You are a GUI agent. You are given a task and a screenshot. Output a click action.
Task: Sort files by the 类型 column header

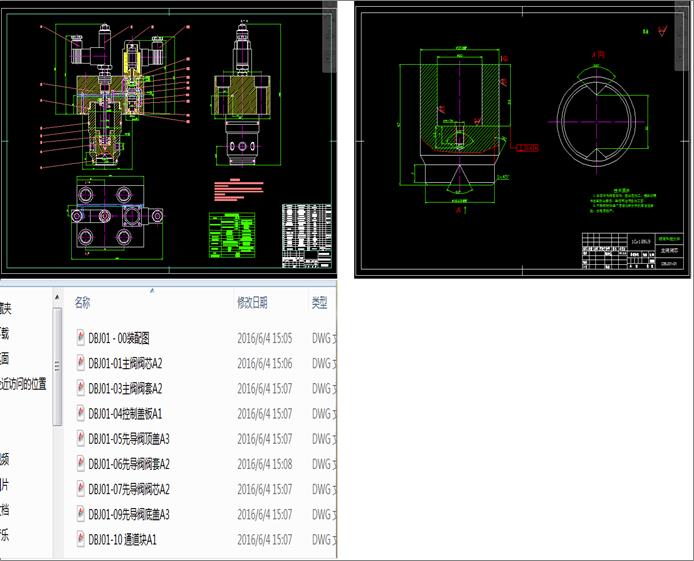pos(320,303)
